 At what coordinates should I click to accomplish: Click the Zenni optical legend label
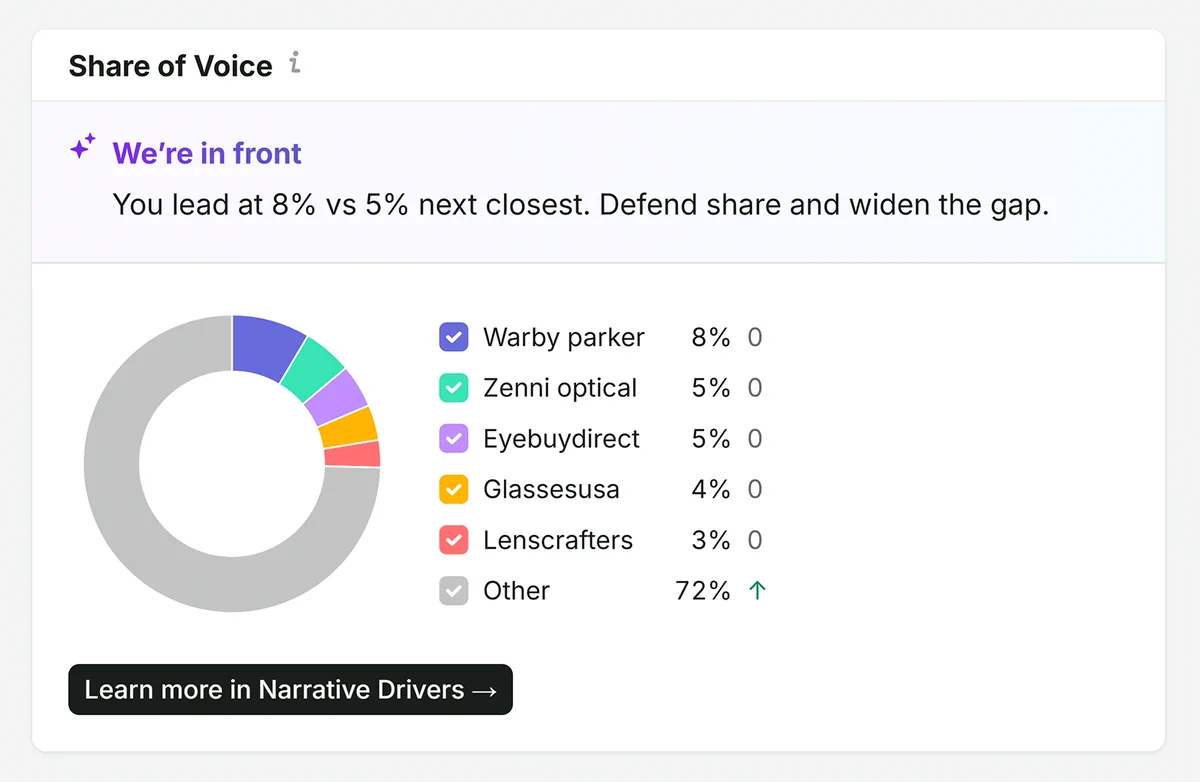[x=560, y=388]
